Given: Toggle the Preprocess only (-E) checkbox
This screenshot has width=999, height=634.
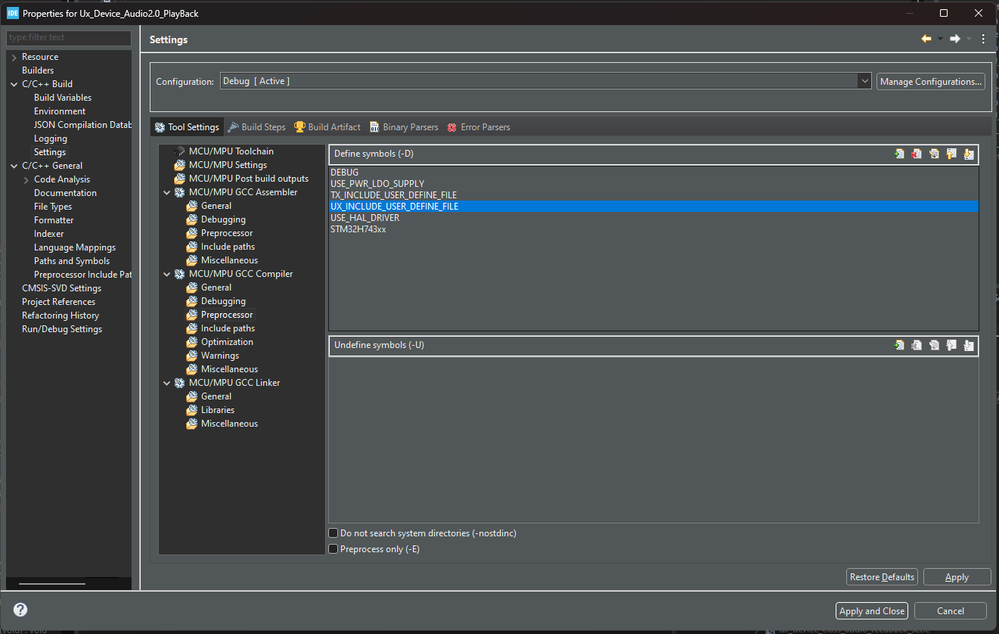Looking at the screenshot, I should [x=334, y=549].
